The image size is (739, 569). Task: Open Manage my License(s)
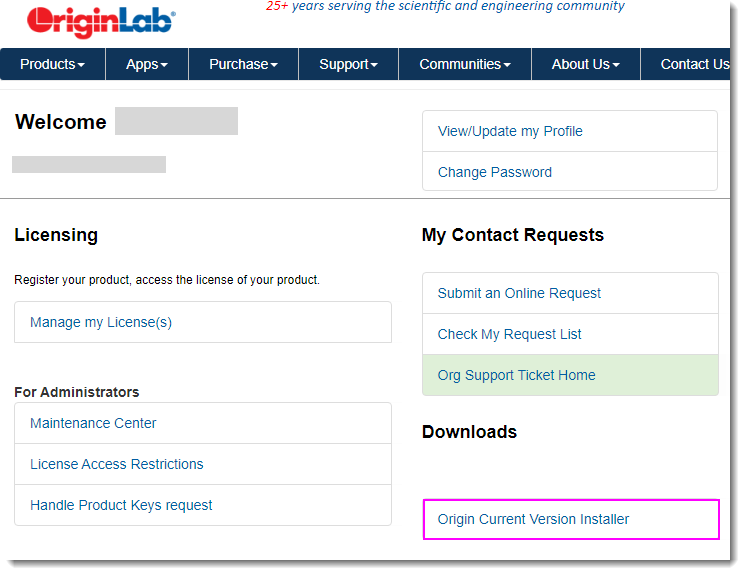click(203, 322)
